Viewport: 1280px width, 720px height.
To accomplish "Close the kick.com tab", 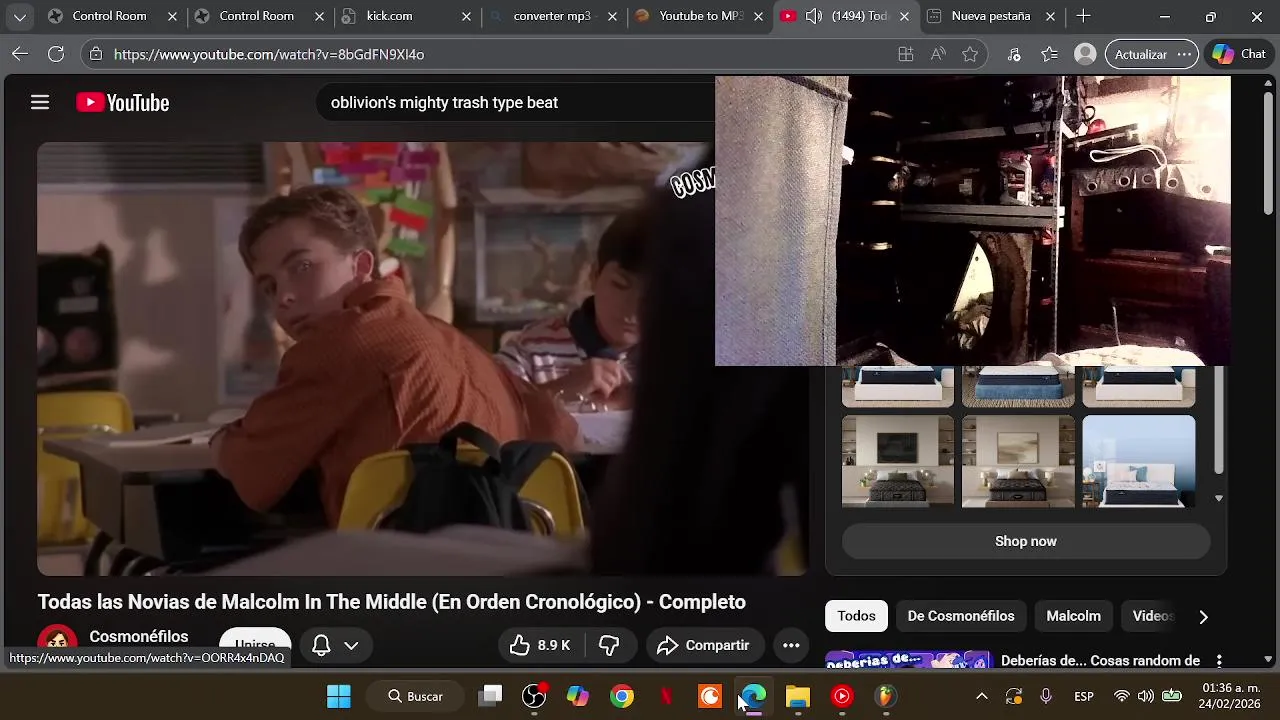I will pos(467,17).
